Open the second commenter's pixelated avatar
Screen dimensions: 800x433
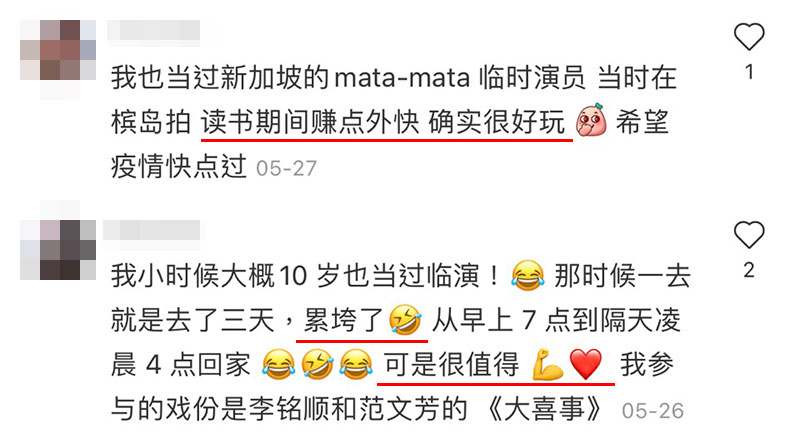pos(58,249)
